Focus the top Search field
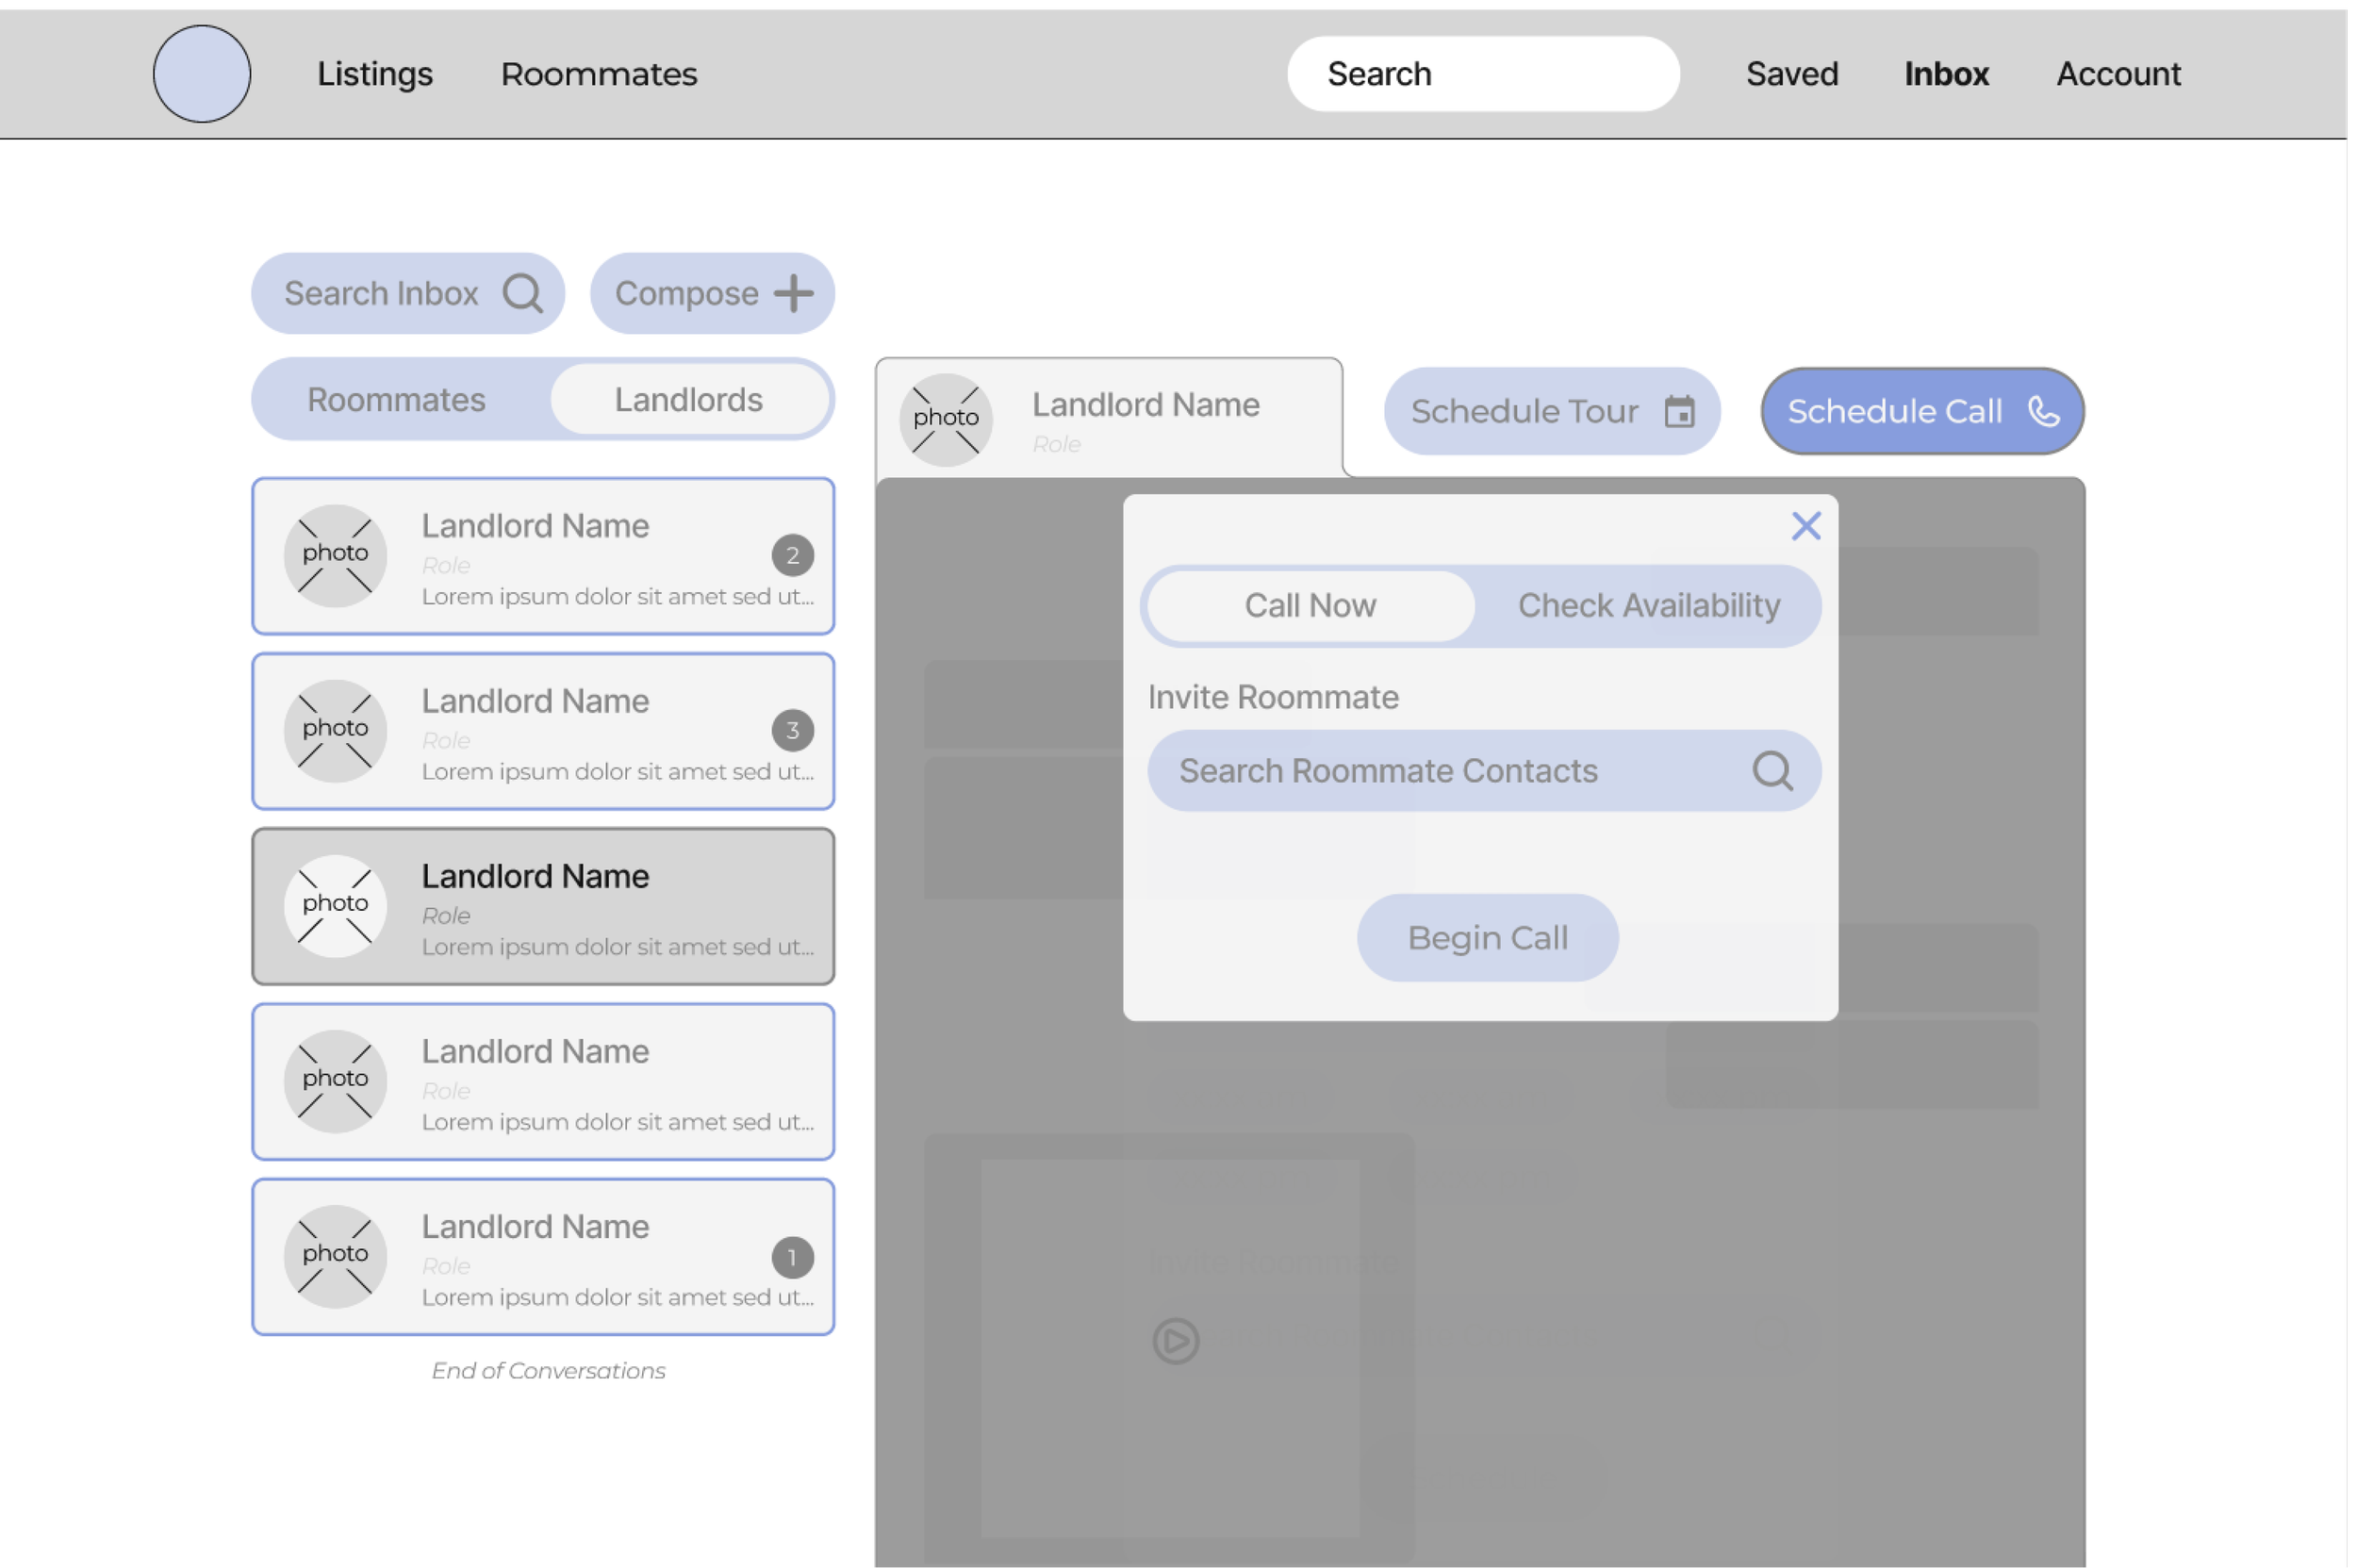The image size is (2357, 1568). (1482, 74)
